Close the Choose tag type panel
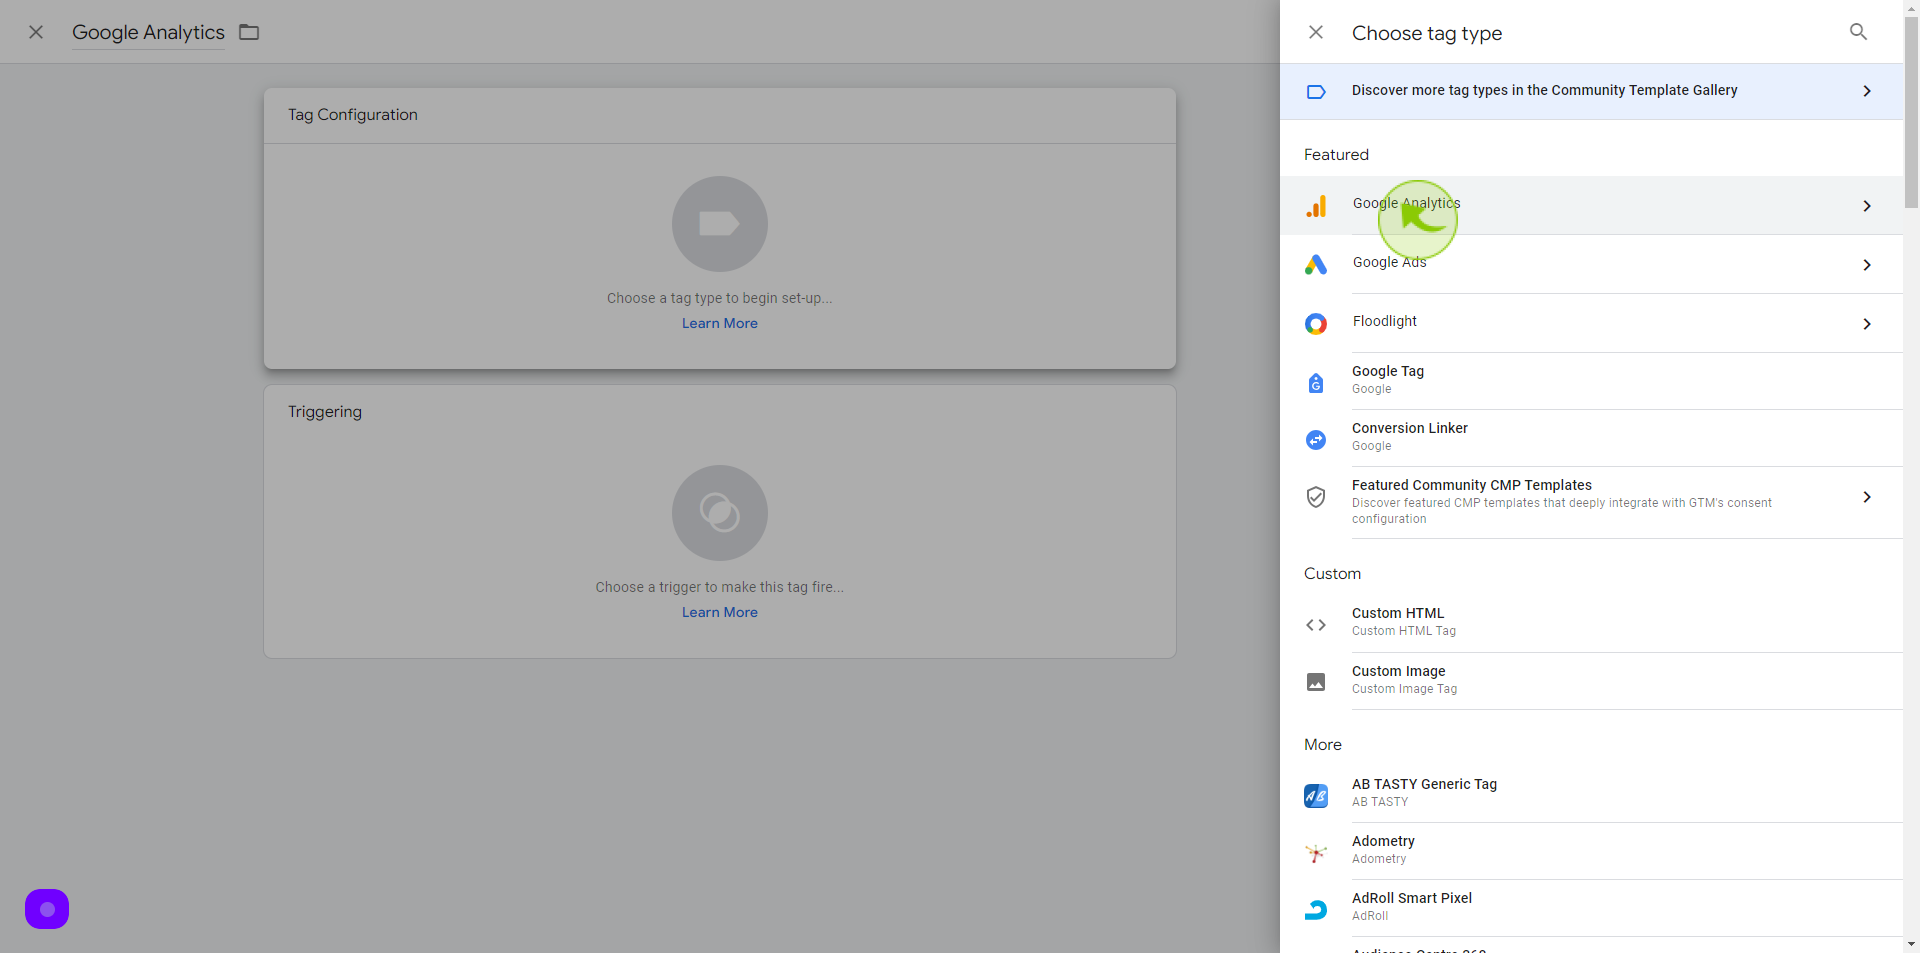The image size is (1920, 953). 1316,32
